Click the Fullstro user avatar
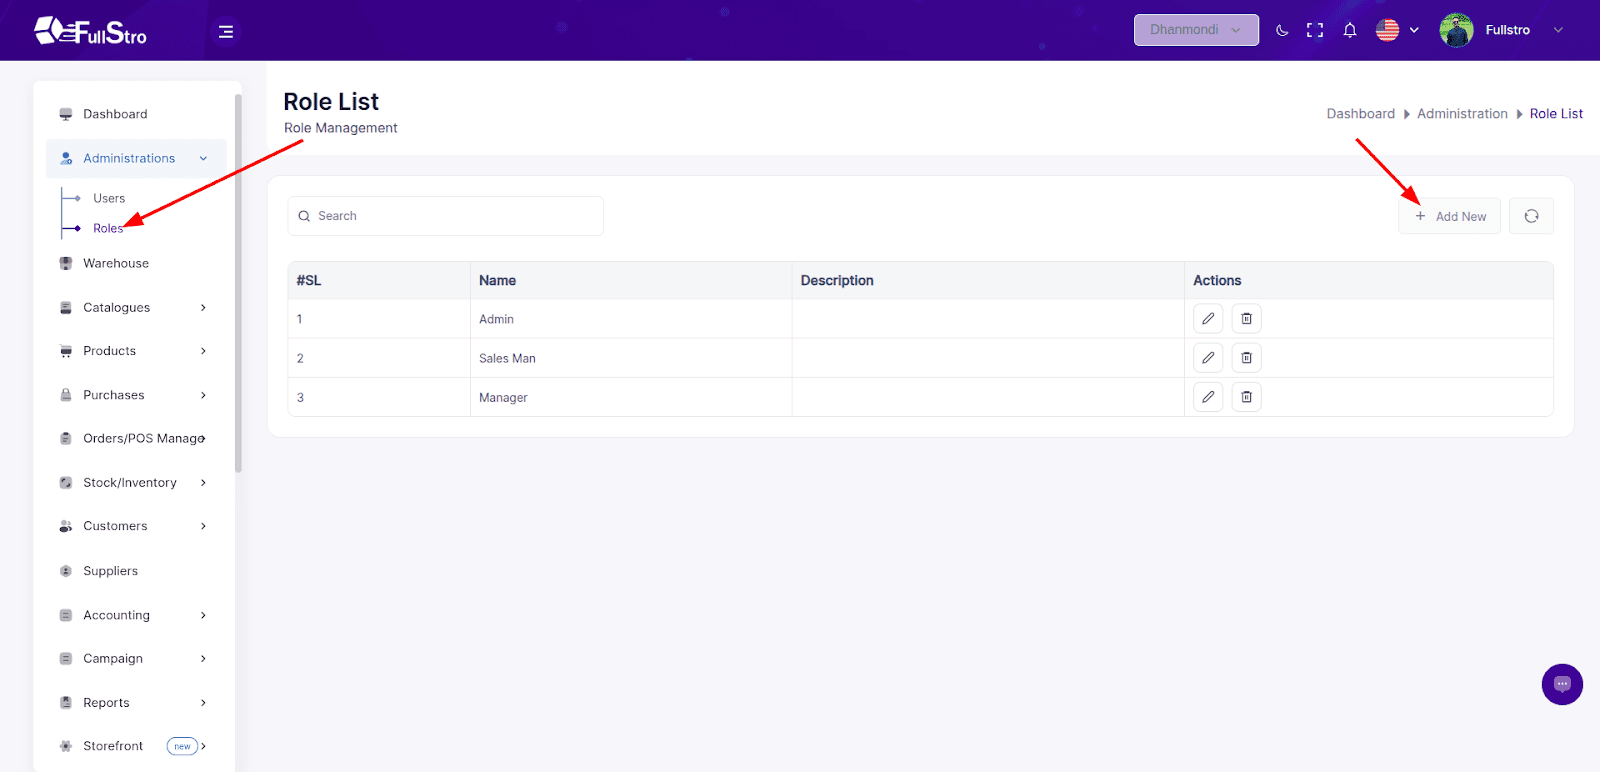 tap(1456, 30)
